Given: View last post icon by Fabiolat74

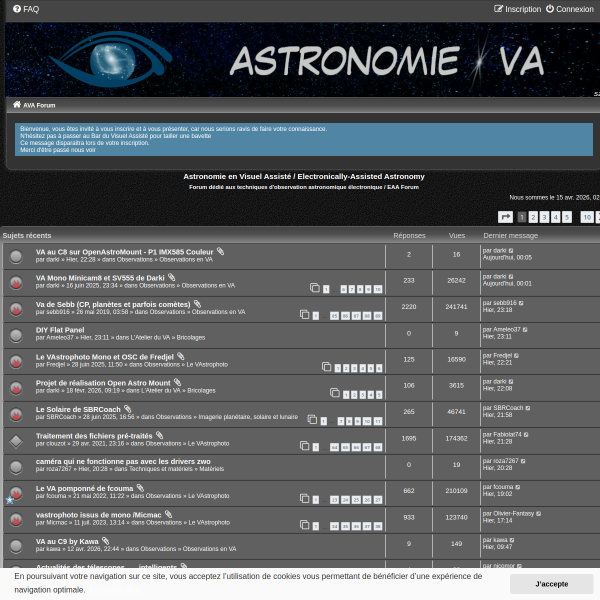Looking at the screenshot, I should coord(526,435).
